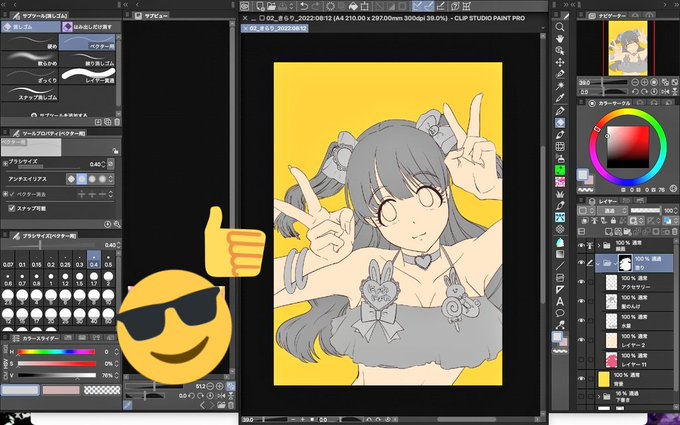
Task: Click the Fill icon in command bar
Action: point(353,6)
